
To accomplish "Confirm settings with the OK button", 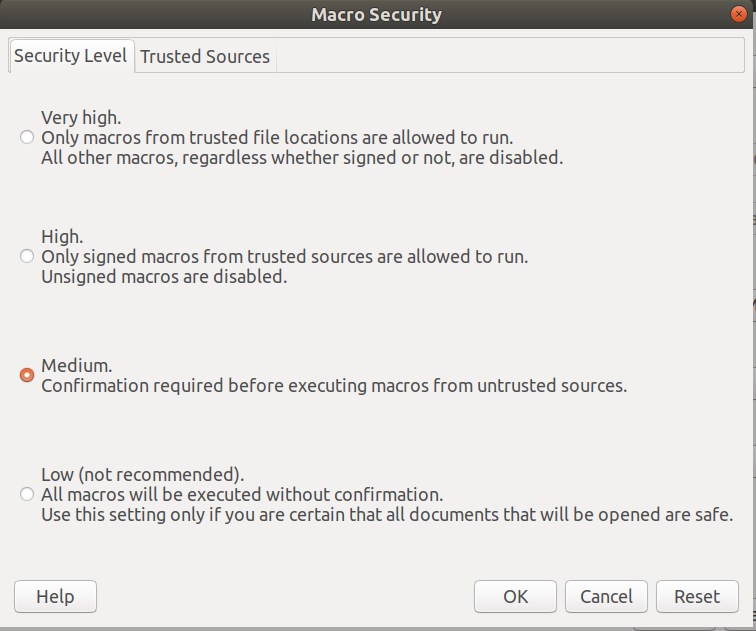I will [515, 597].
